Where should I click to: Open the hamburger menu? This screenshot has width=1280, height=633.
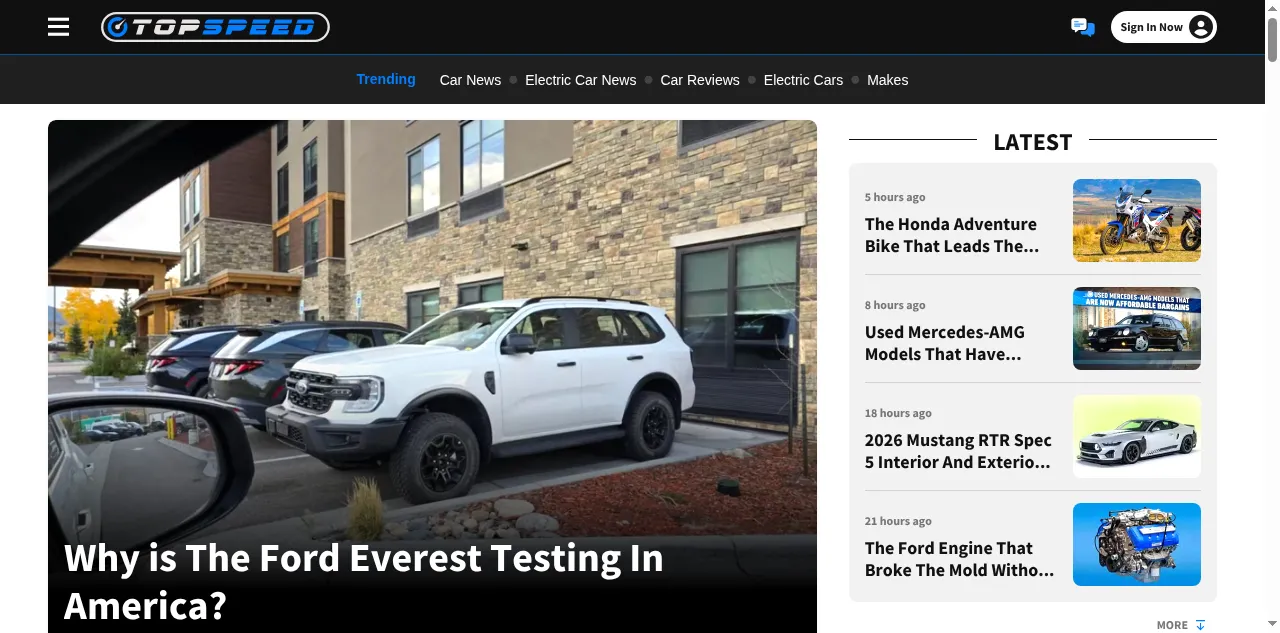[x=59, y=27]
